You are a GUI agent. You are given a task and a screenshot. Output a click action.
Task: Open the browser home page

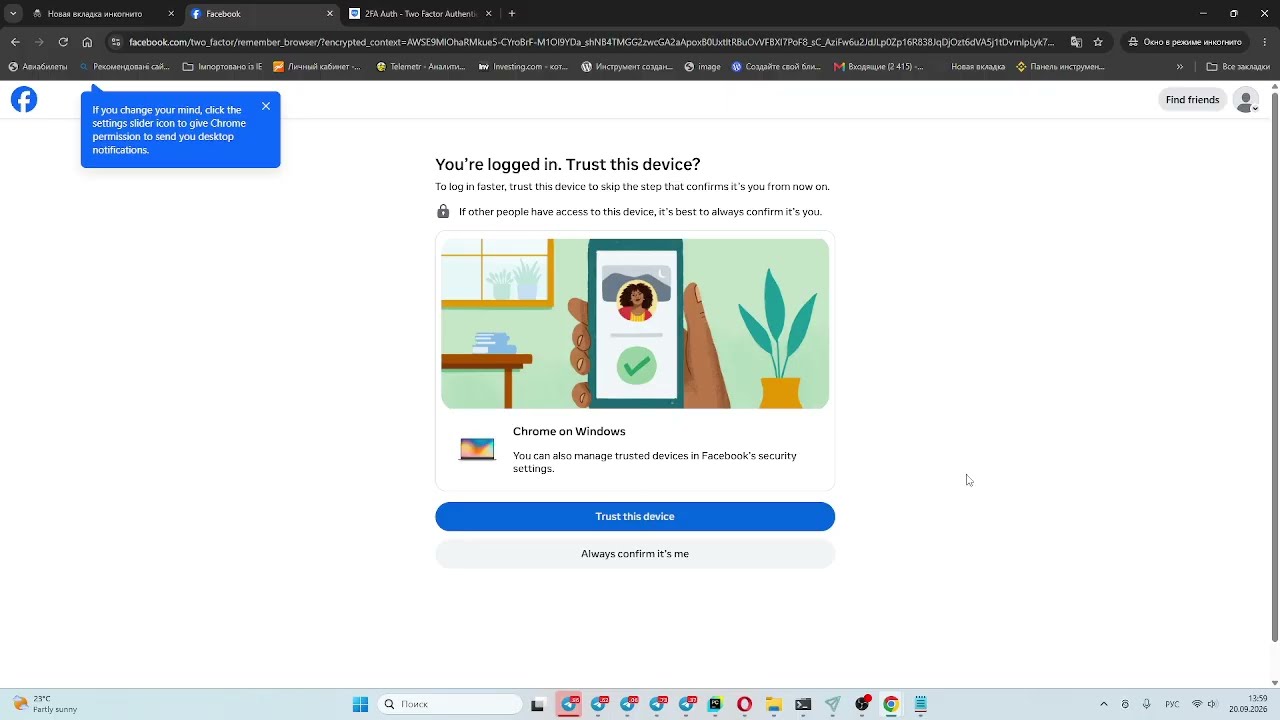(x=87, y=42)
